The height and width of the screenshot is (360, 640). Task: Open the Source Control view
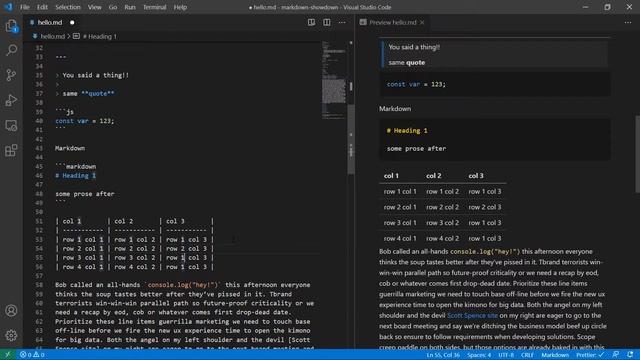tap(11, 75)
